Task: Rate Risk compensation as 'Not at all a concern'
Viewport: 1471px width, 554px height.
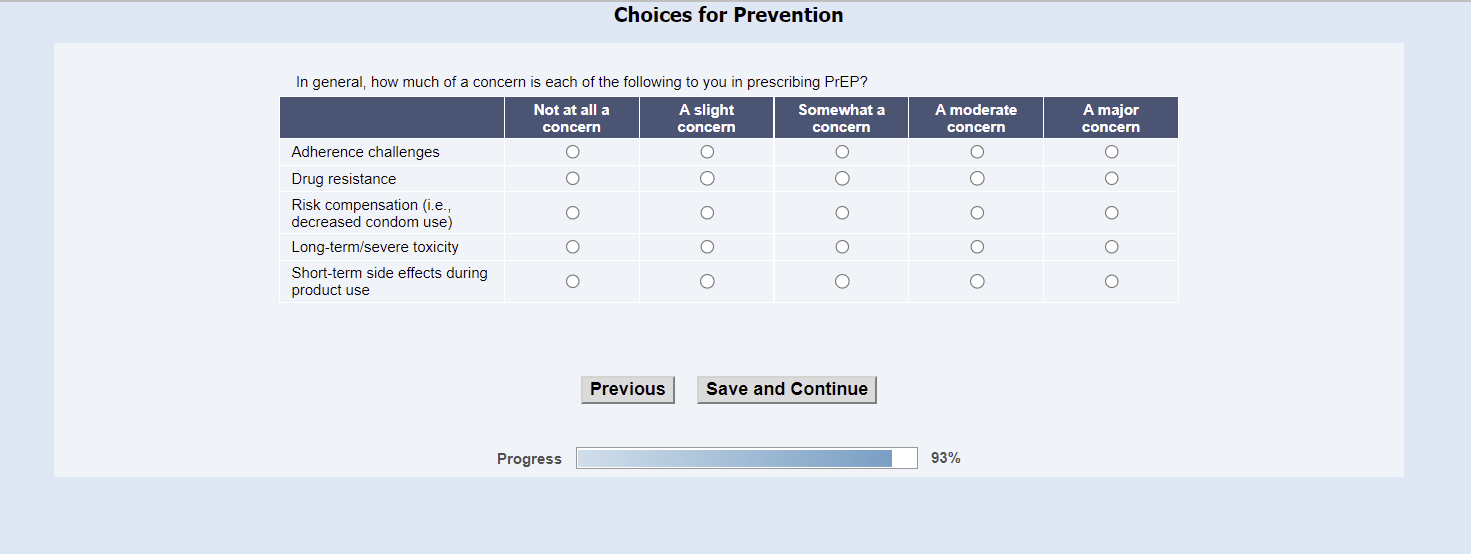Action: click(x=572, y=213)
